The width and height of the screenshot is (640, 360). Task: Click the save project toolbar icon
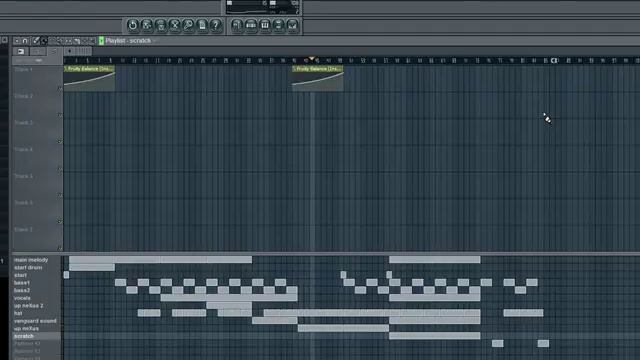[147, 25]
